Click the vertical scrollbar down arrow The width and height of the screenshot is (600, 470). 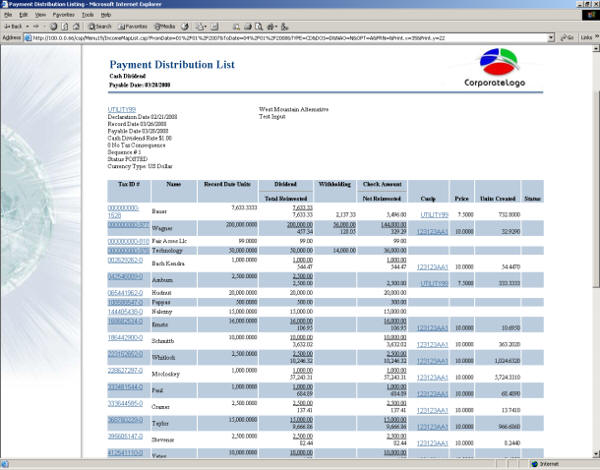[x=596, y=454]
